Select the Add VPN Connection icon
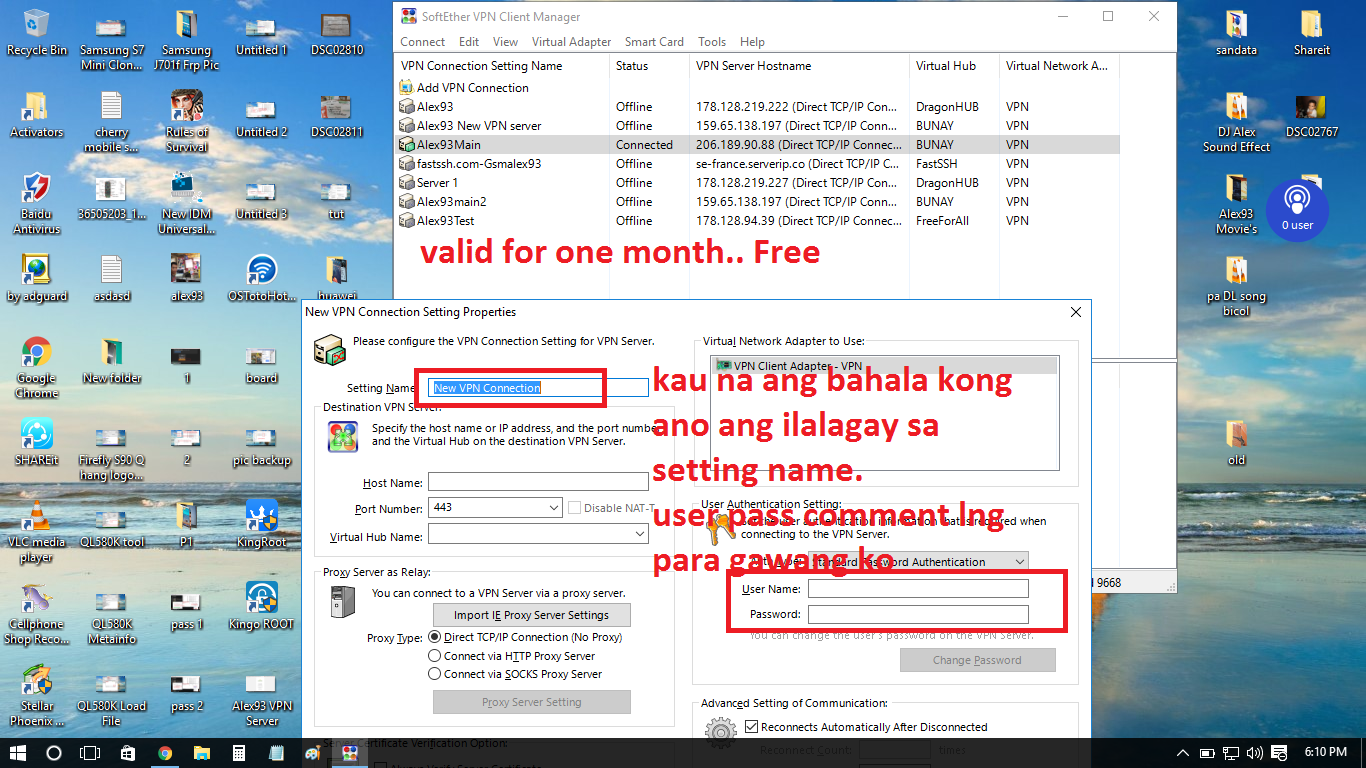The image size is (1366, 768). coord(407,88)
